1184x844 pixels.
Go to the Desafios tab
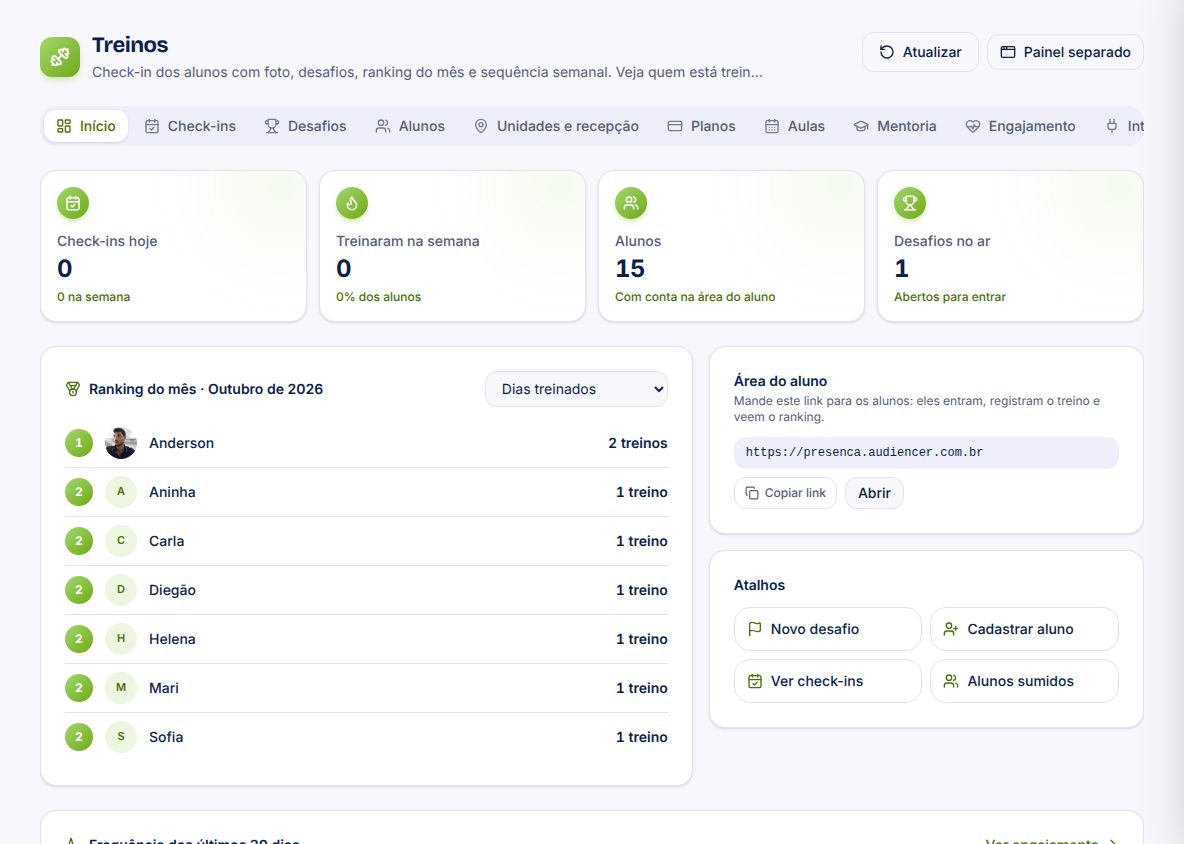tap(305, 126)
